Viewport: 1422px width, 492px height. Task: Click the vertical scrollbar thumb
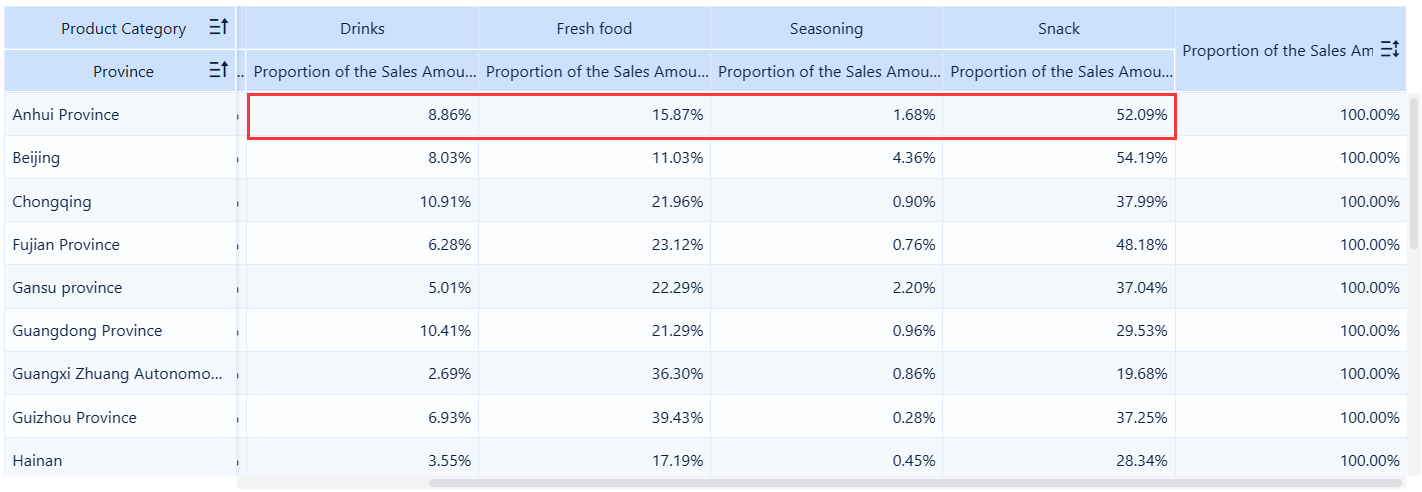pos(1414,170)
